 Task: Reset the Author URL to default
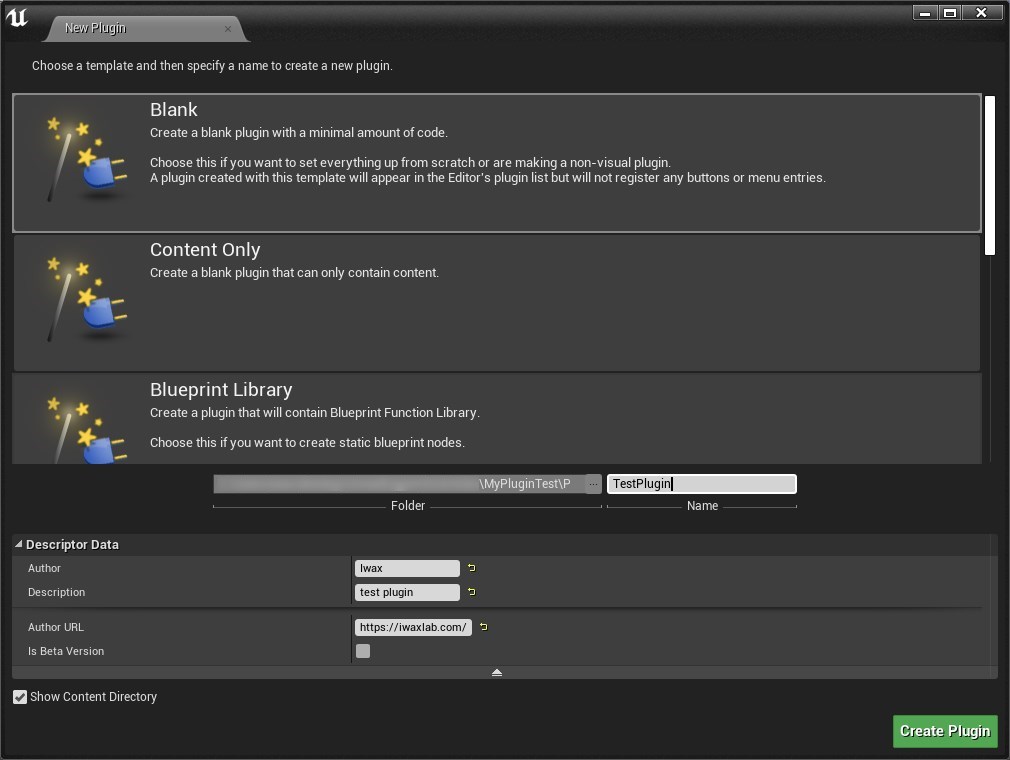pos(484,627)
